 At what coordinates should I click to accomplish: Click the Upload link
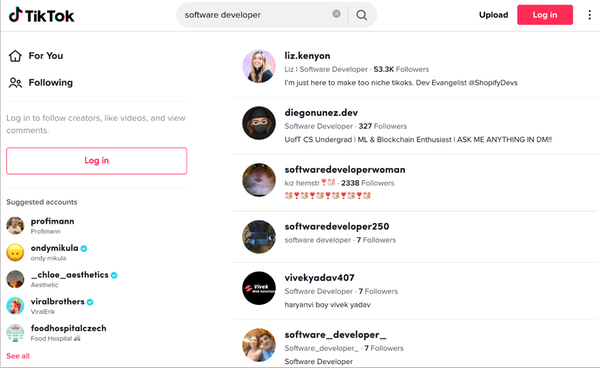pyautogui.click(x=493, y=15)
